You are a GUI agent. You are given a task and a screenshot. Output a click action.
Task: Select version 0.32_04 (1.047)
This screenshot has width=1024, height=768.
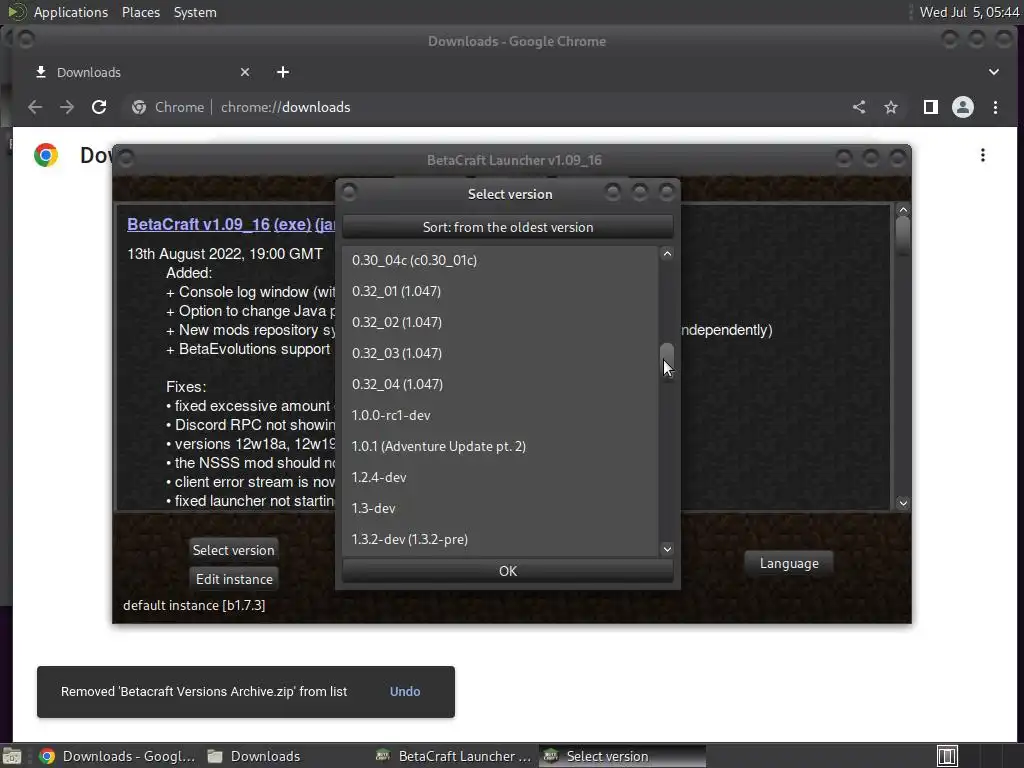[x=500, y=384]
